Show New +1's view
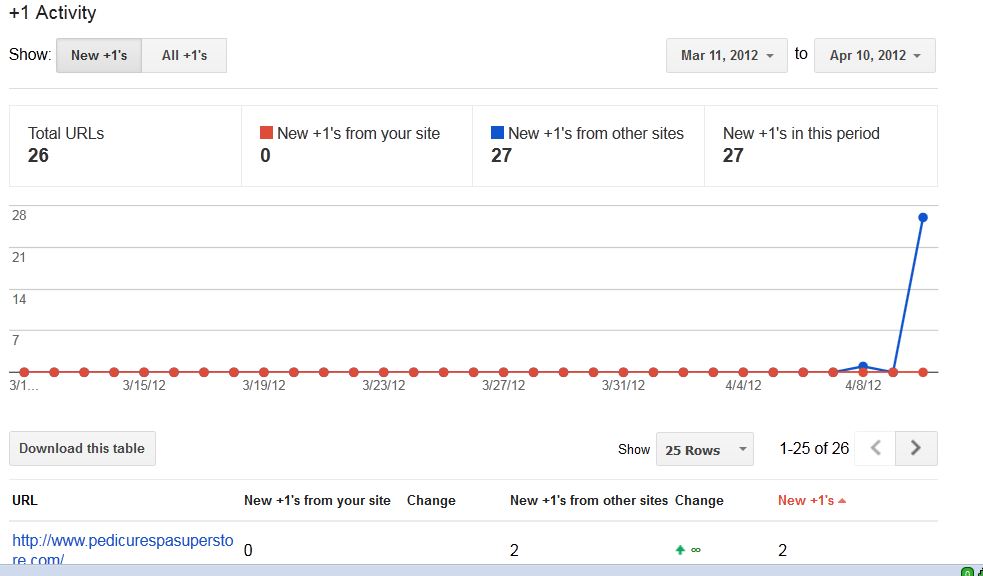The width and height of the screenshot is (983, 576). click(99, 55)
